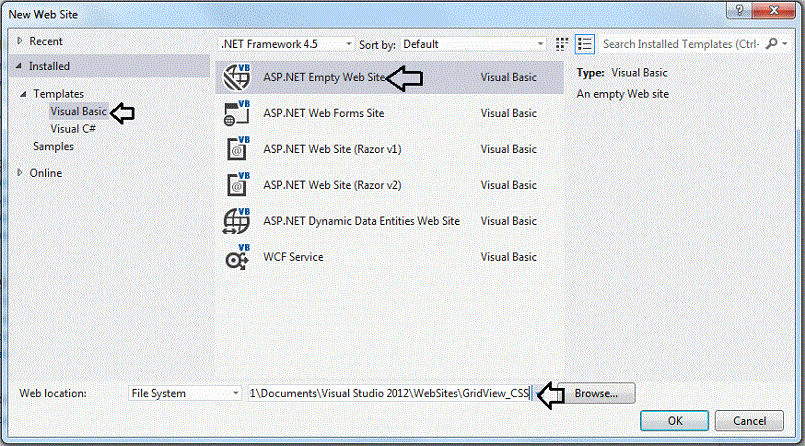Click the Cancel button
805x446 pixels.
pos(749,421)
